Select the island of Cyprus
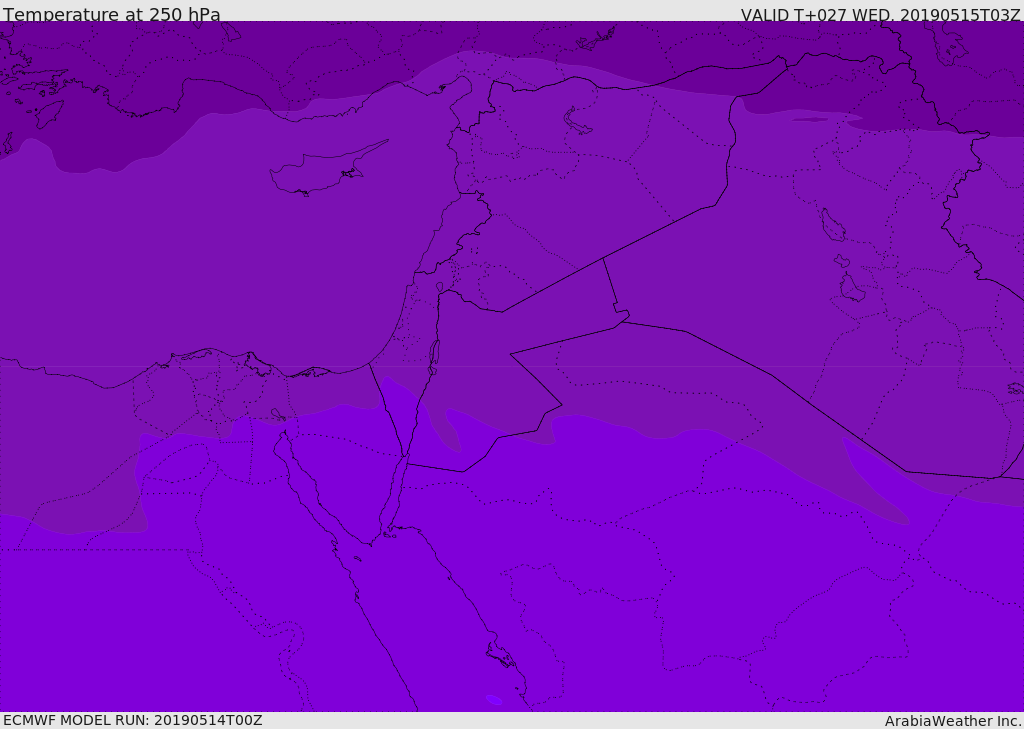Viewport: 1024px width, 729px height. tap(318, 173)
